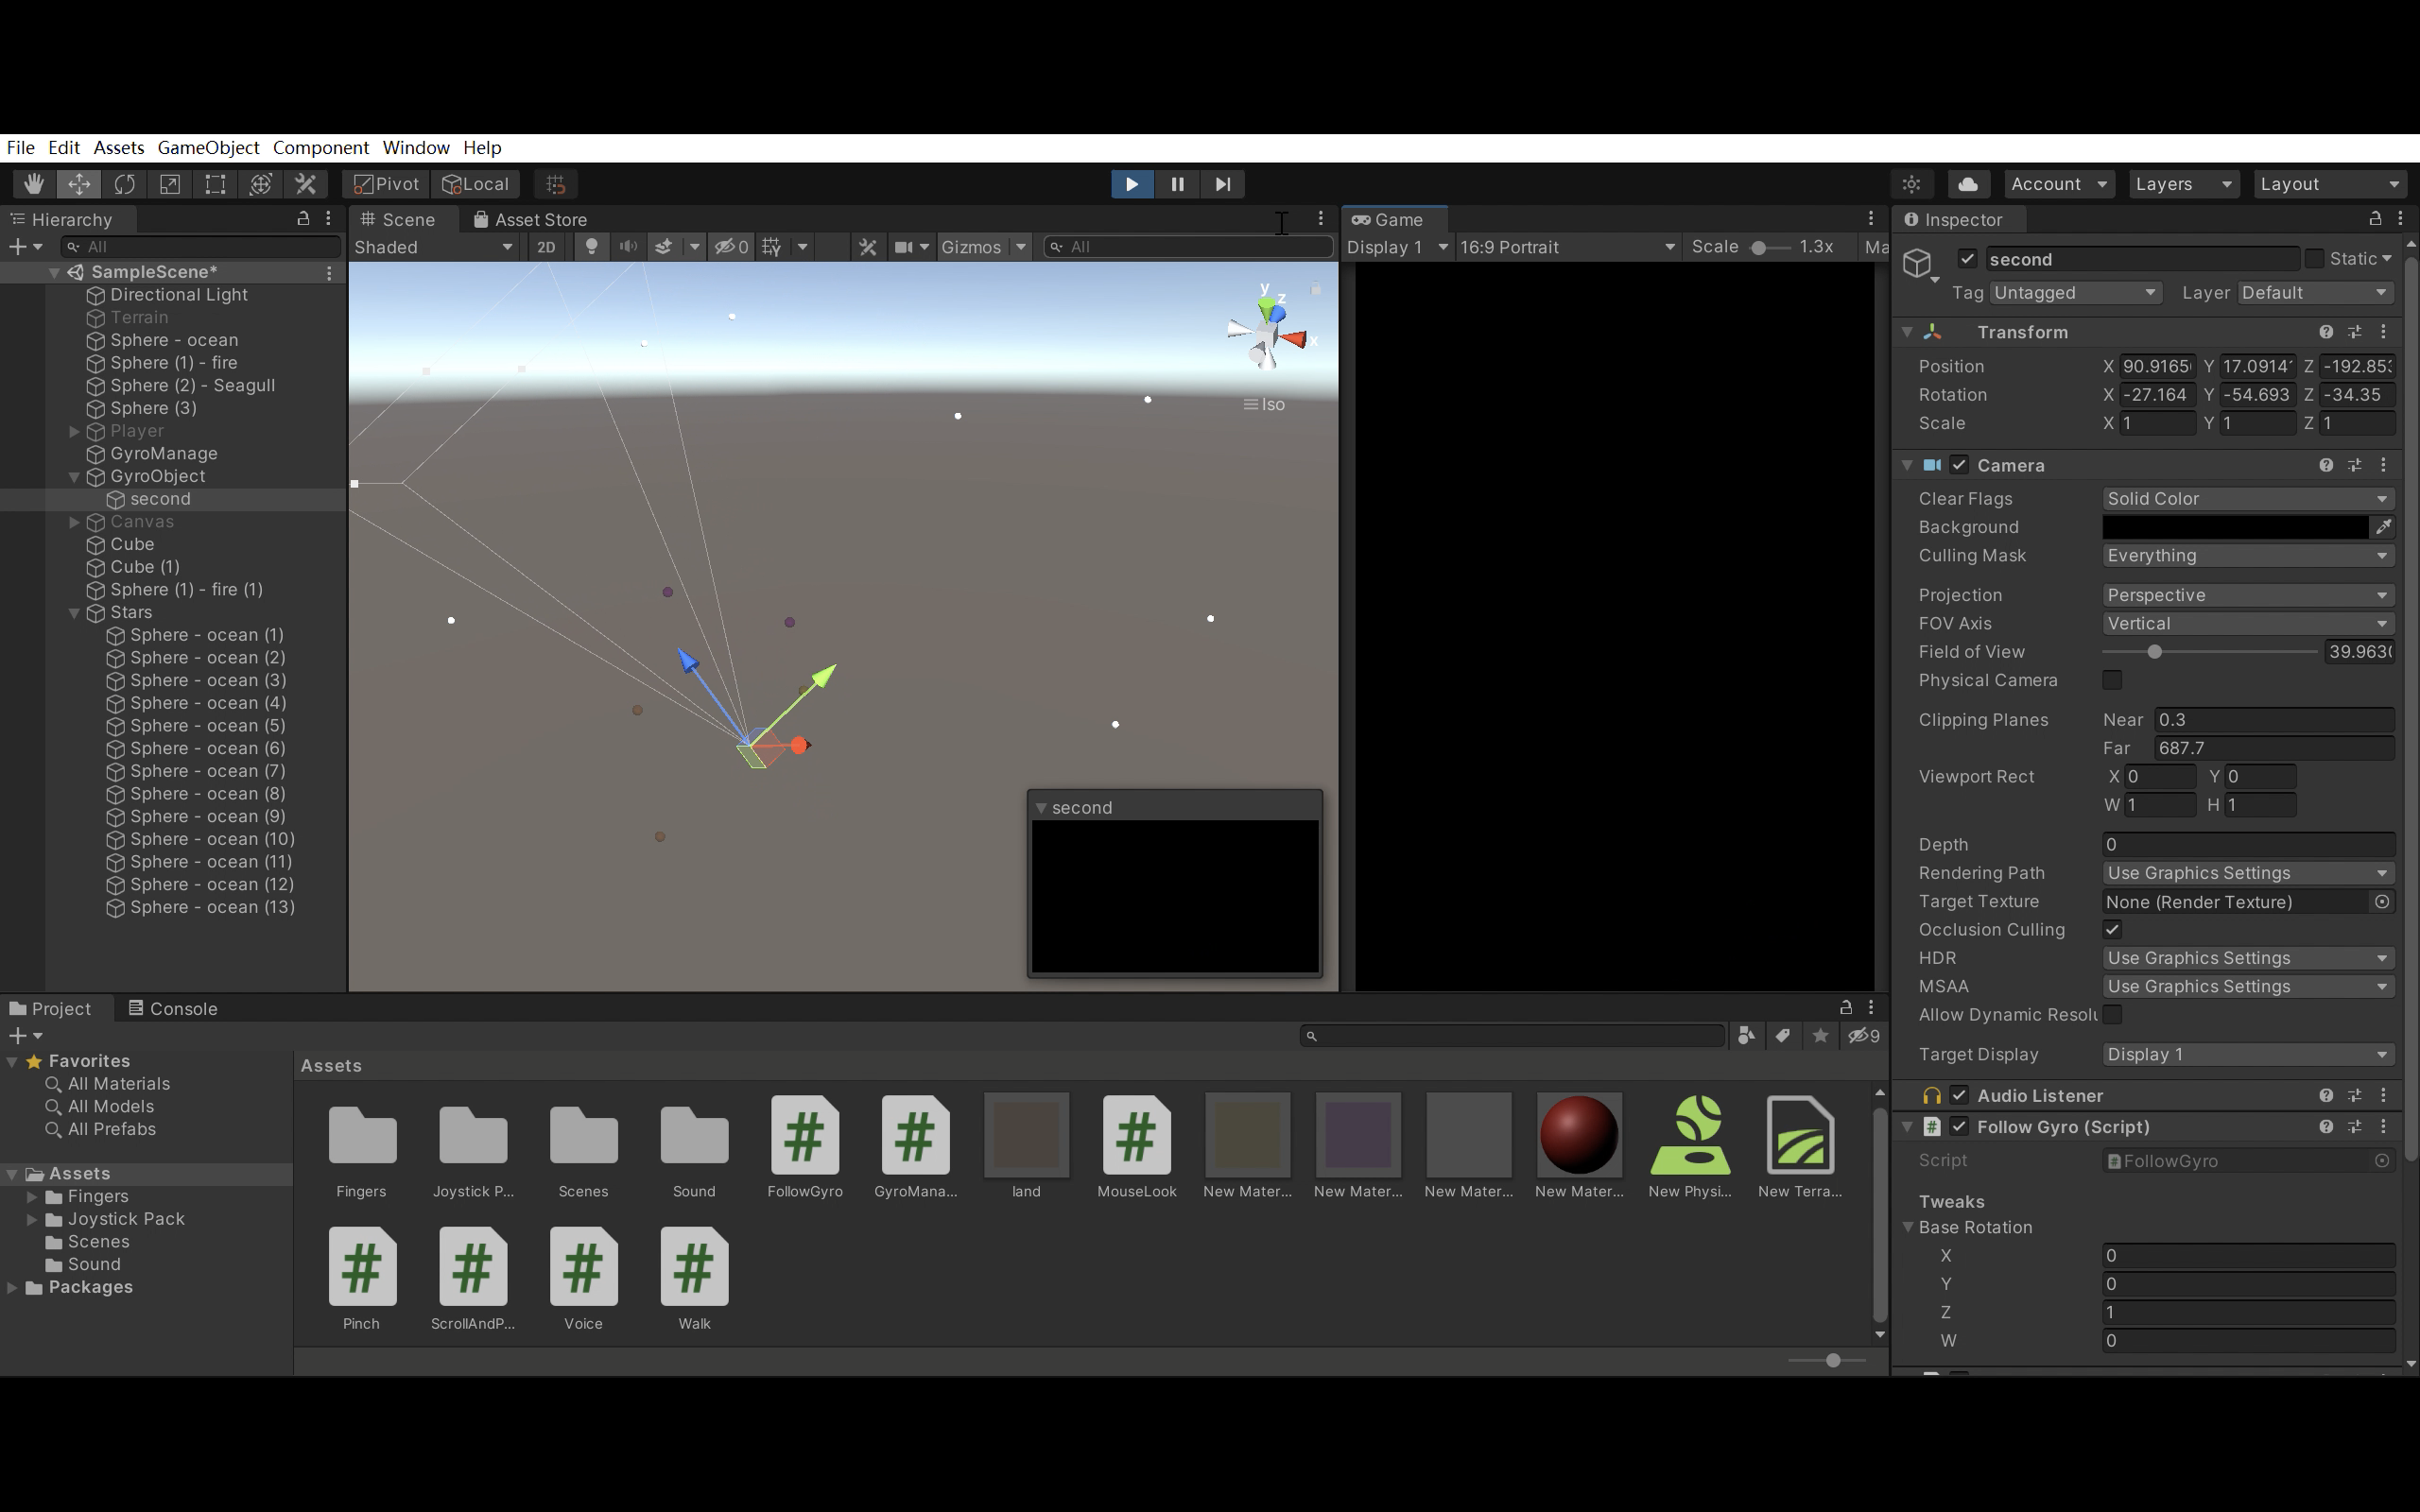Select the Rotate tool
The image size is (2420, 1512).
(125, 184)
